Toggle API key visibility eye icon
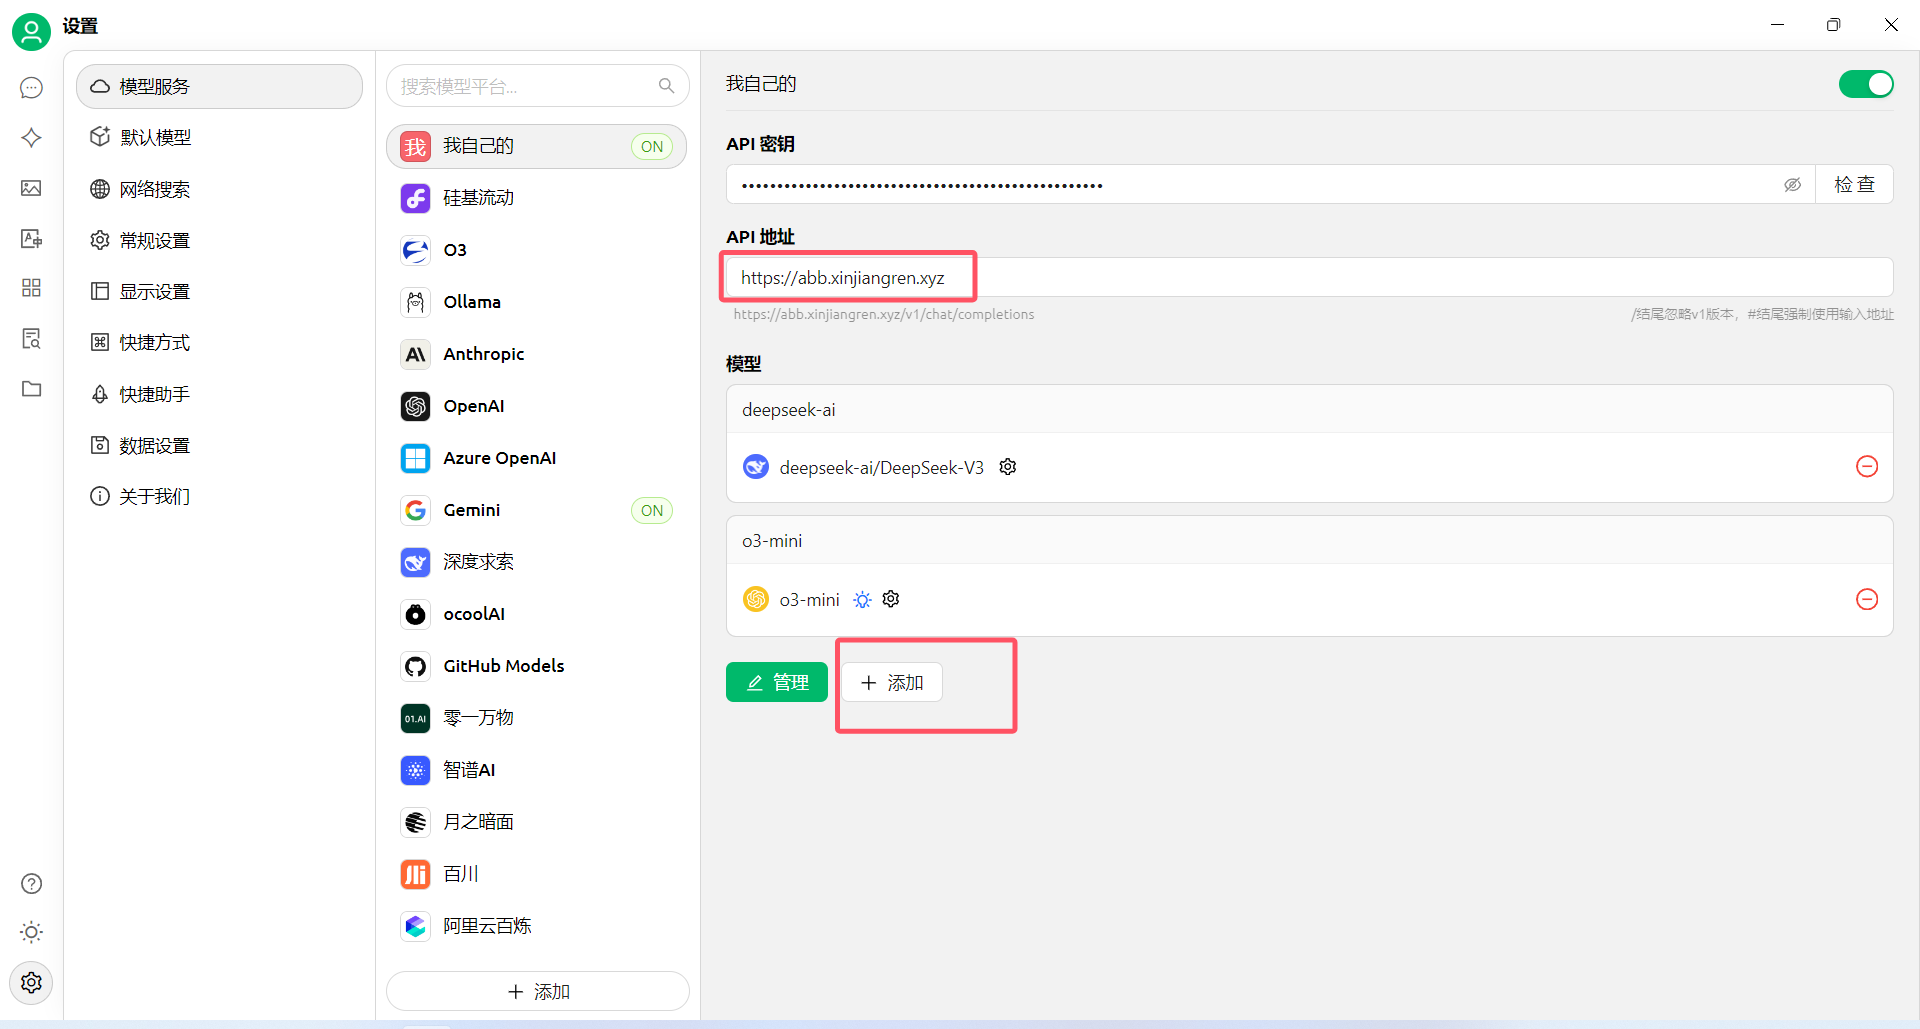 (x=1792, y=185)
